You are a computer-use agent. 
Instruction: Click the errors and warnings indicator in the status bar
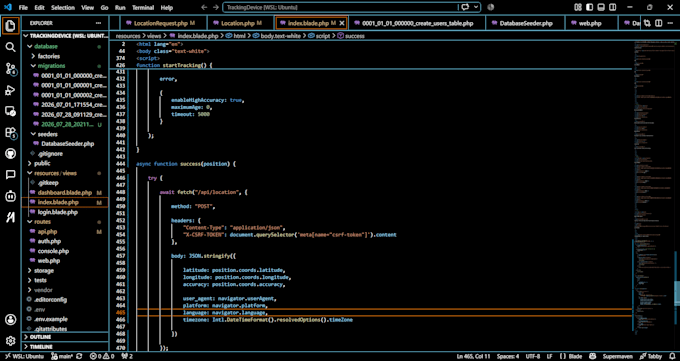[102, 356]
